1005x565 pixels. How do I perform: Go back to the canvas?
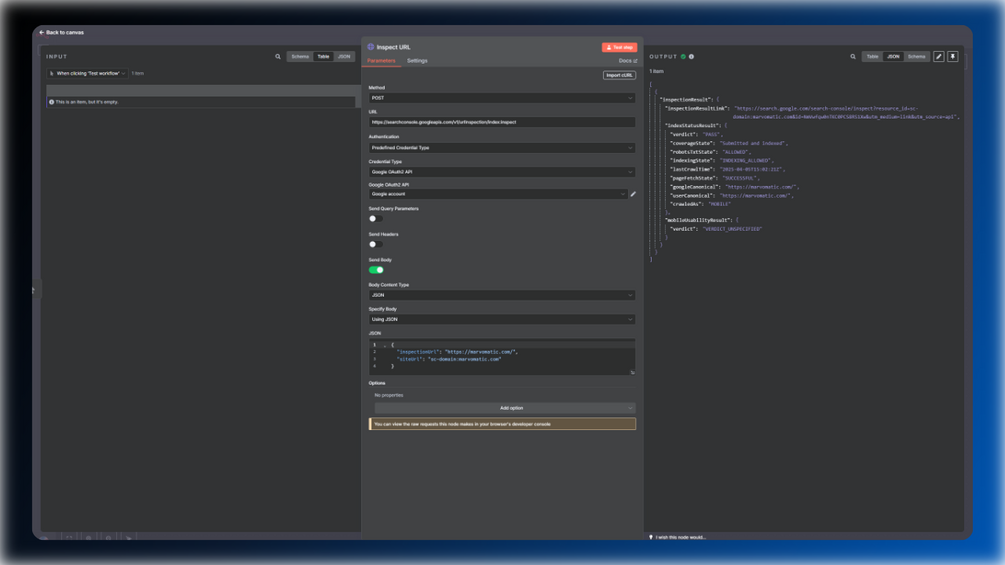(x=62, y=32)
